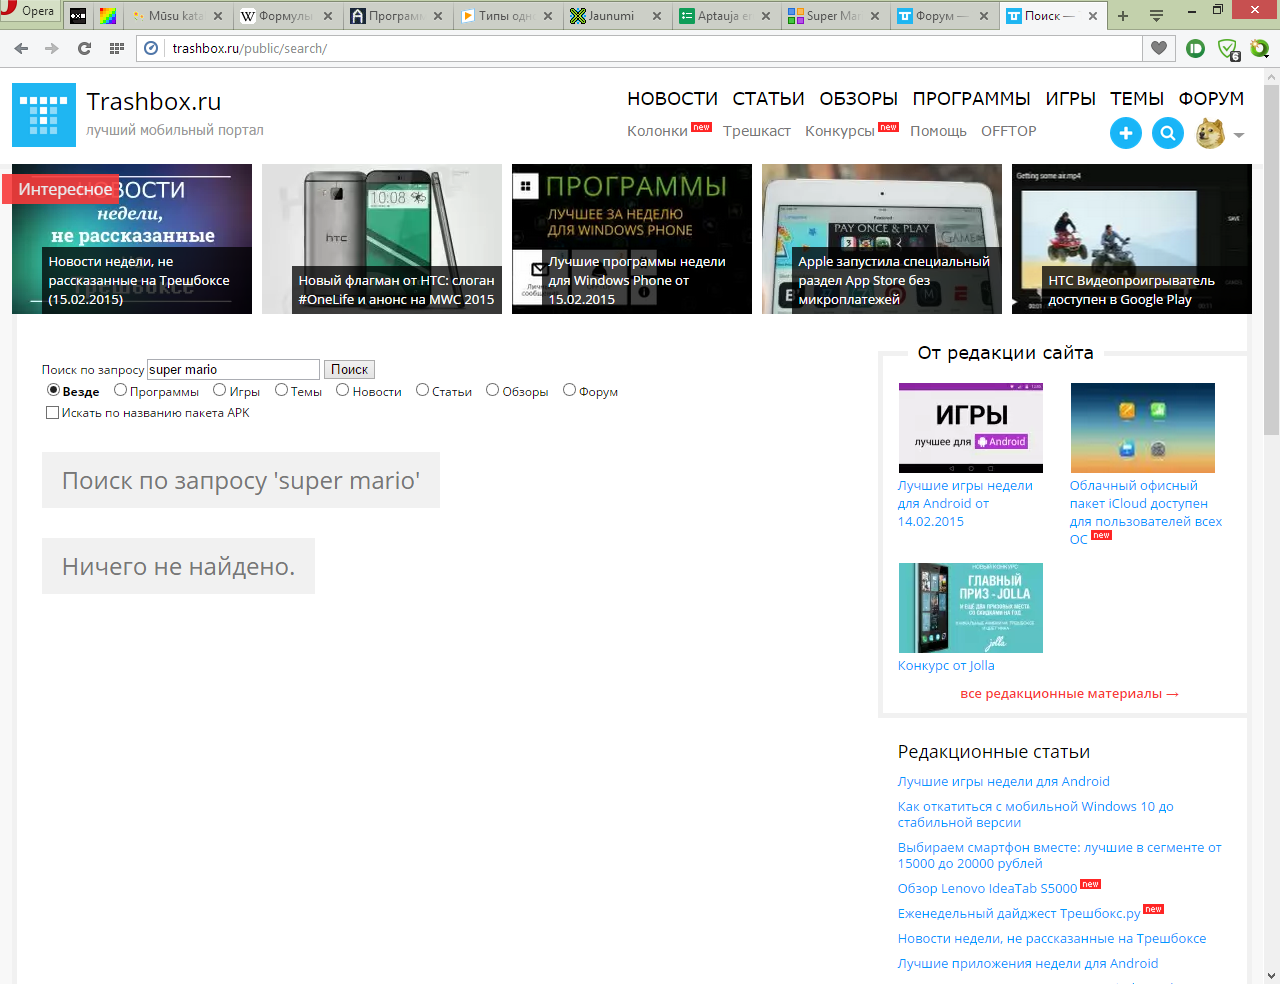
Task: Select the 'Программы' search radio button
Action: tap(120, 390)
